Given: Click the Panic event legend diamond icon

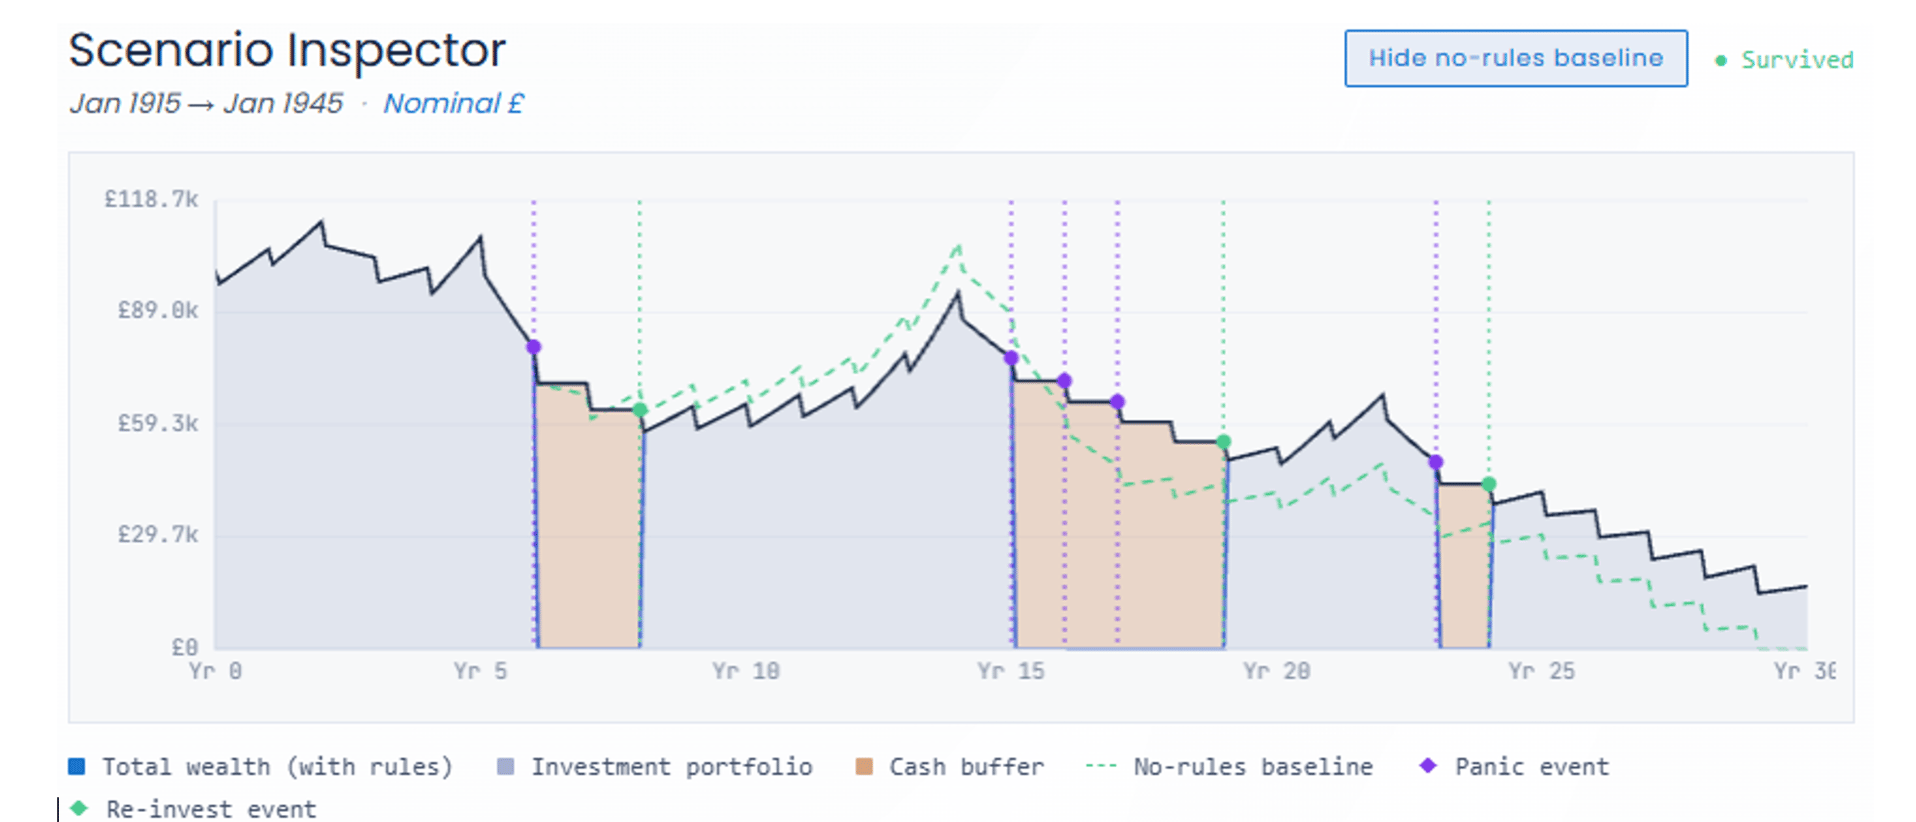Looking at the screenshot, I should coord(1428,765).
